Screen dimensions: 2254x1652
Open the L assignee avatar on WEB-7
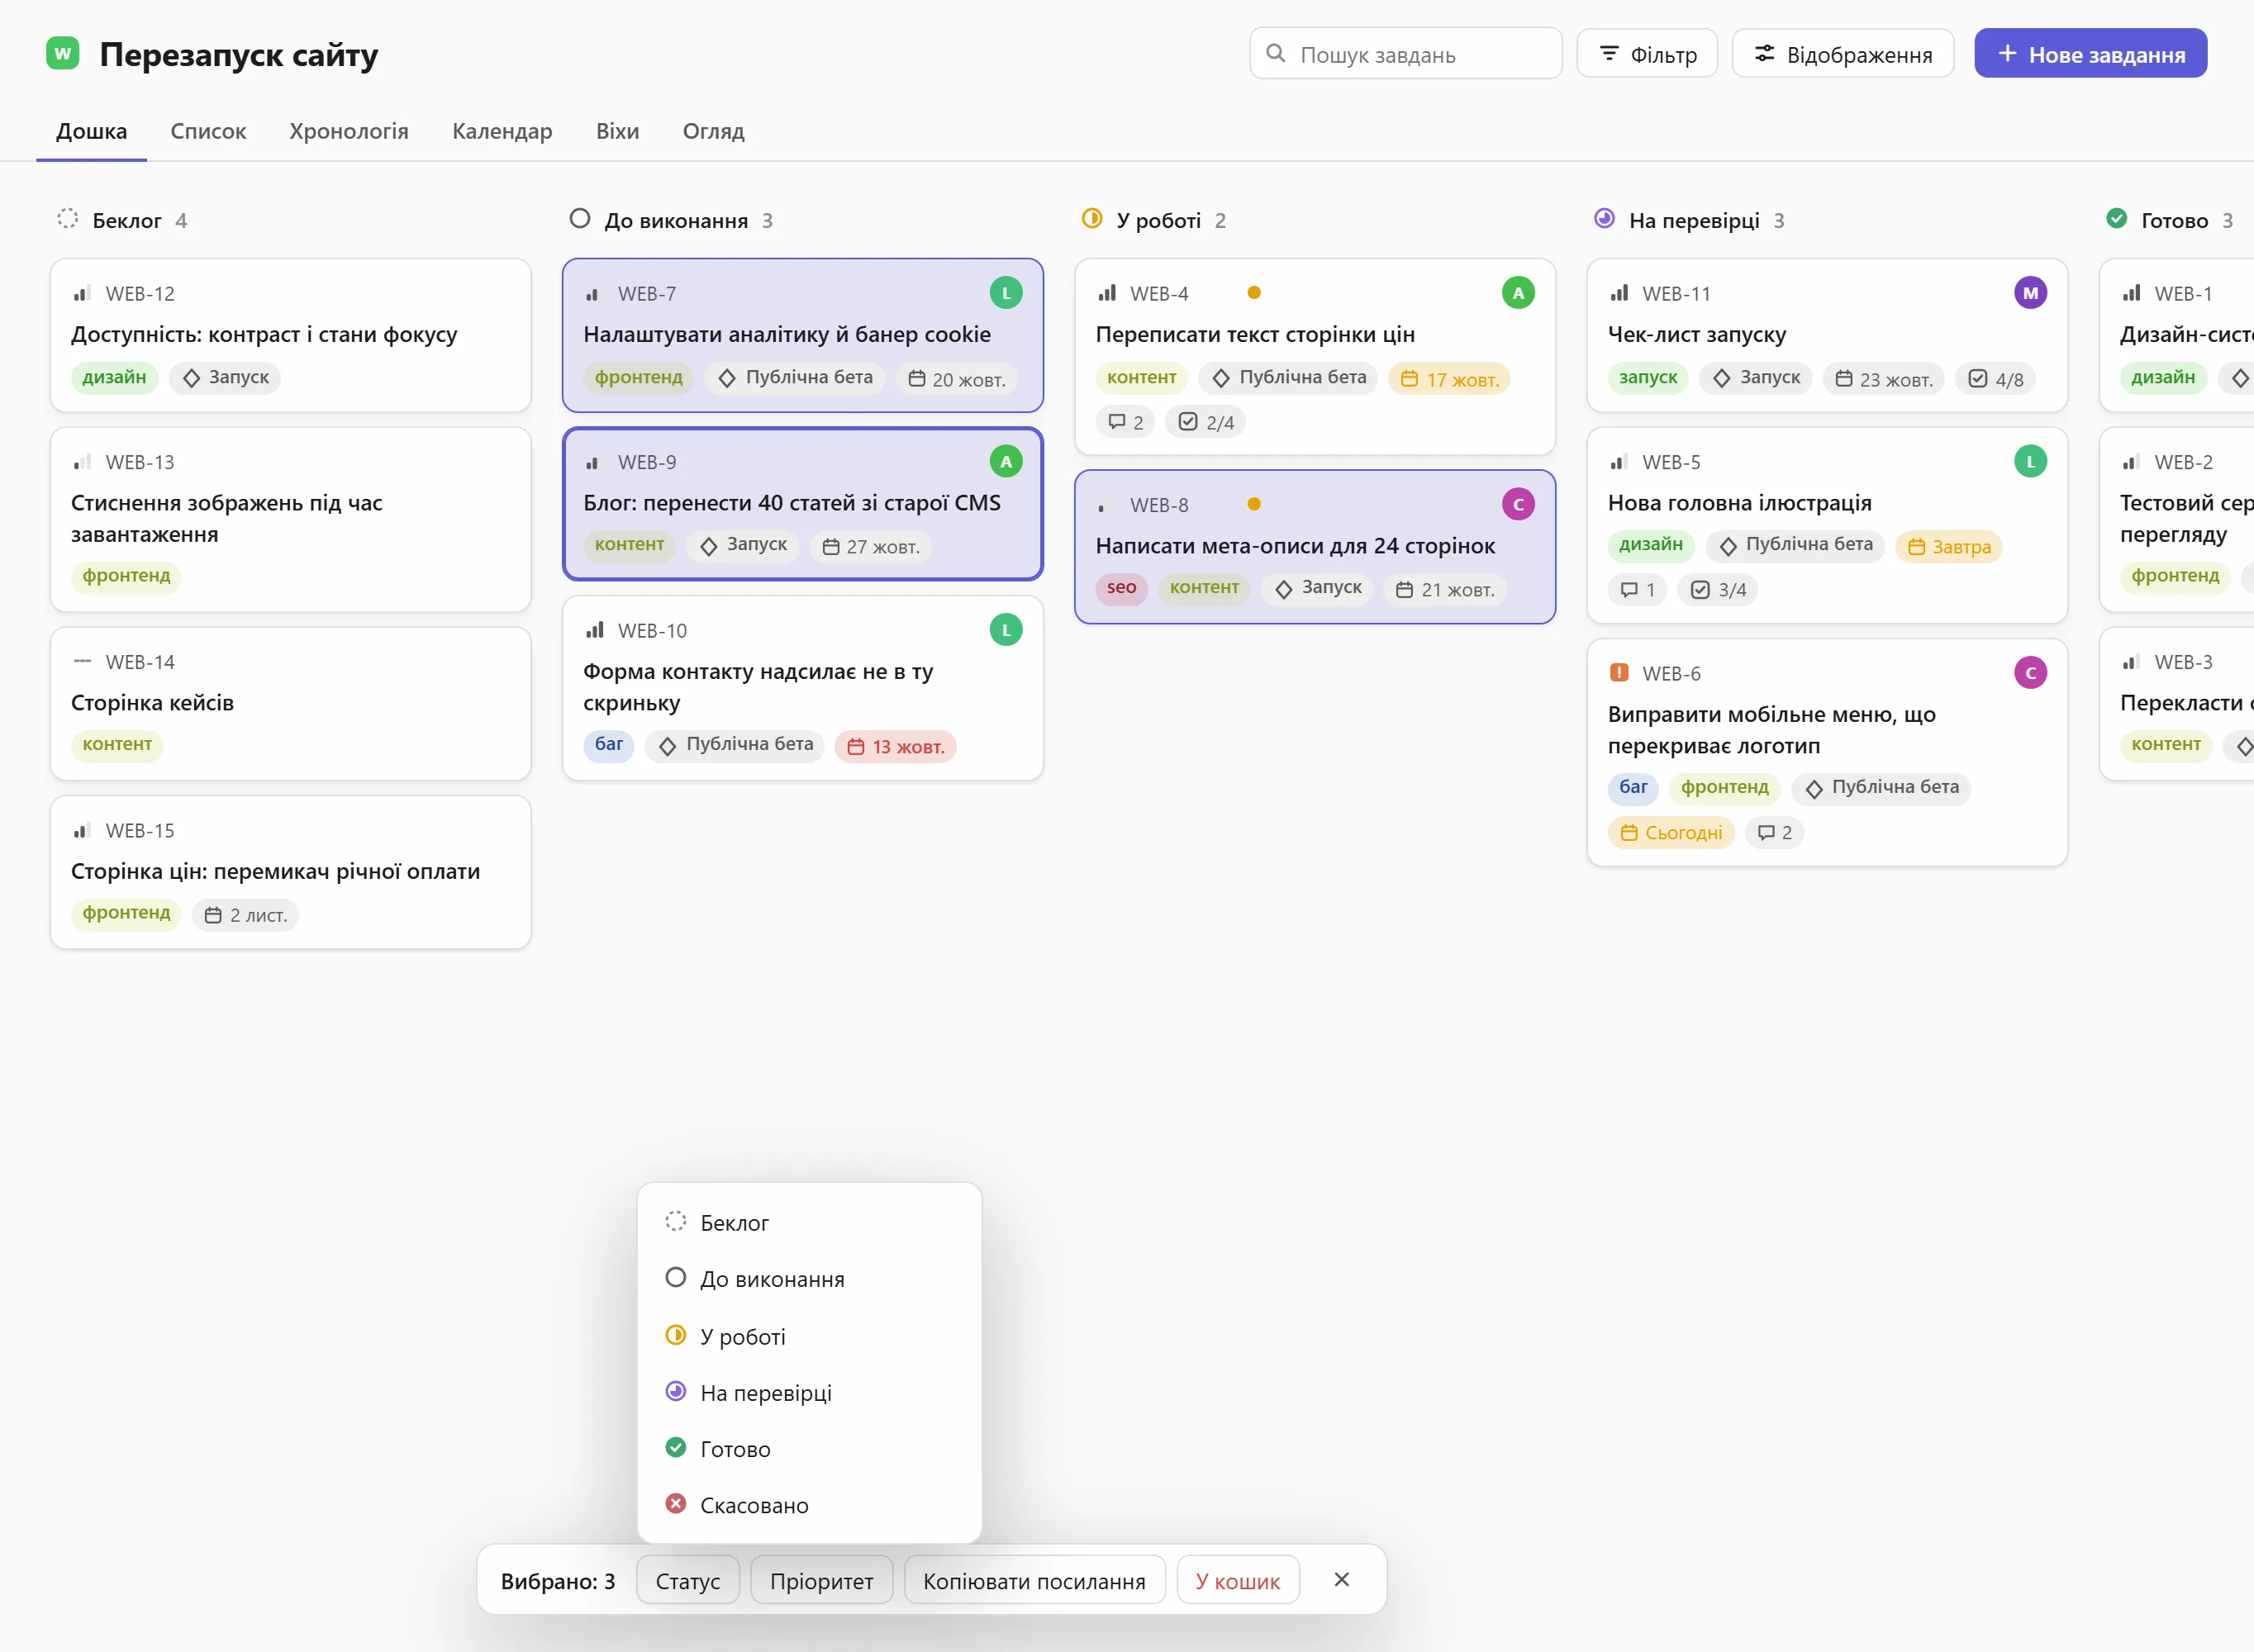[1006, 293]
